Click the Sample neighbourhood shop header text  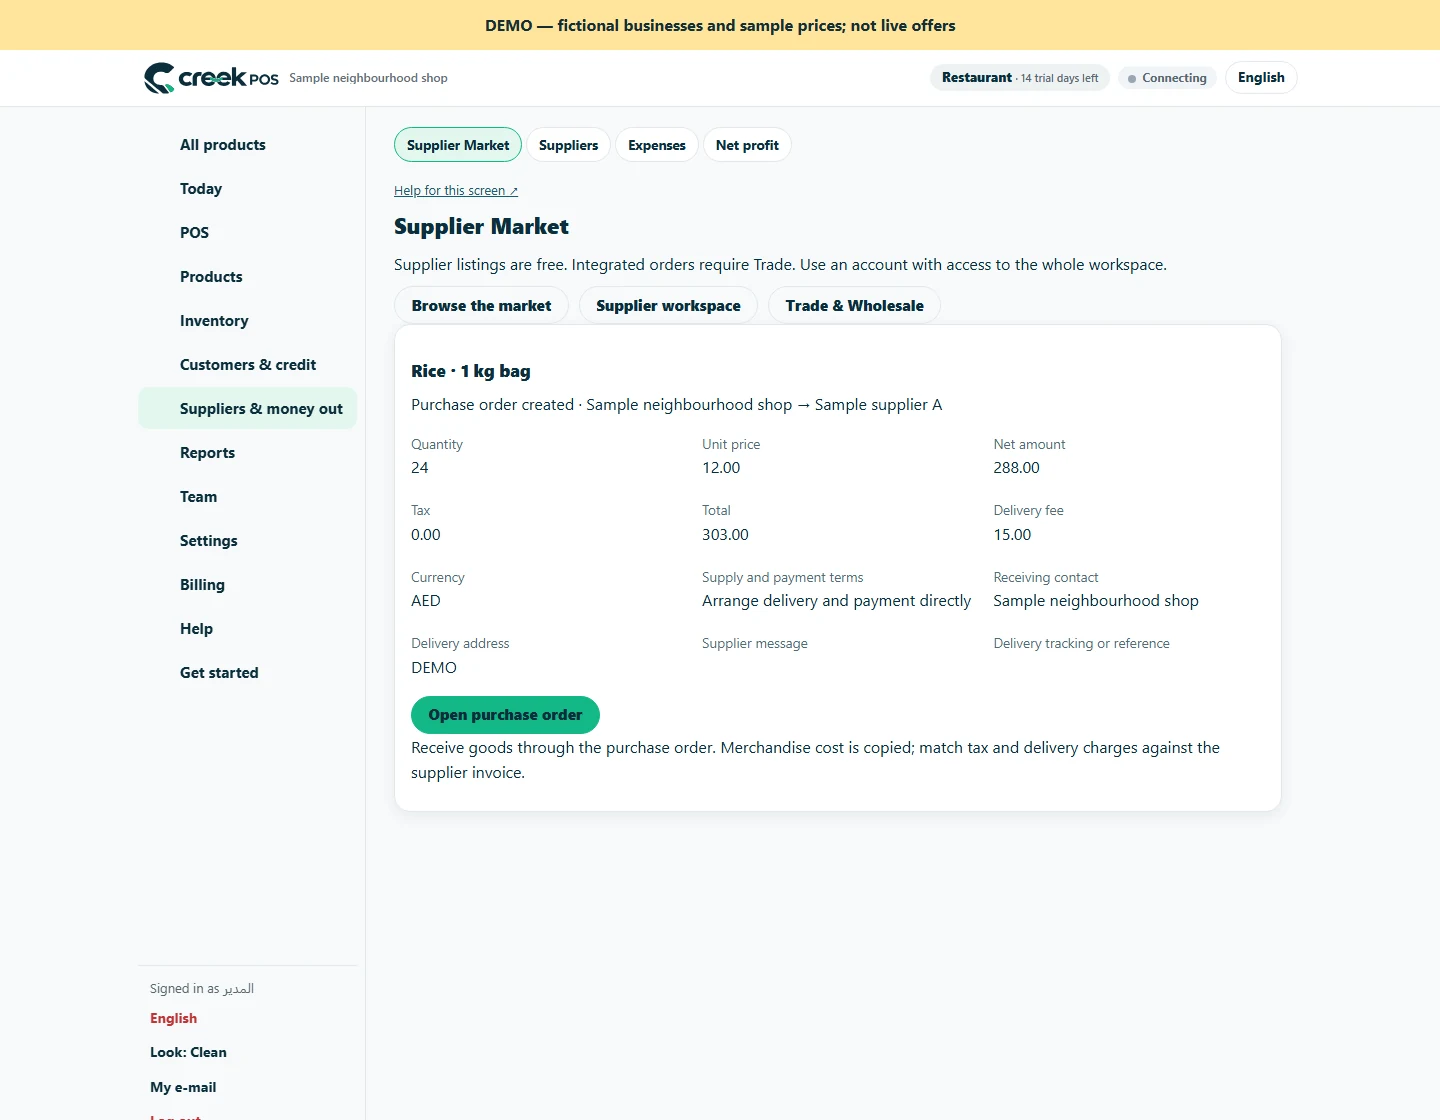pyautogui.click(x=368, y=78)
